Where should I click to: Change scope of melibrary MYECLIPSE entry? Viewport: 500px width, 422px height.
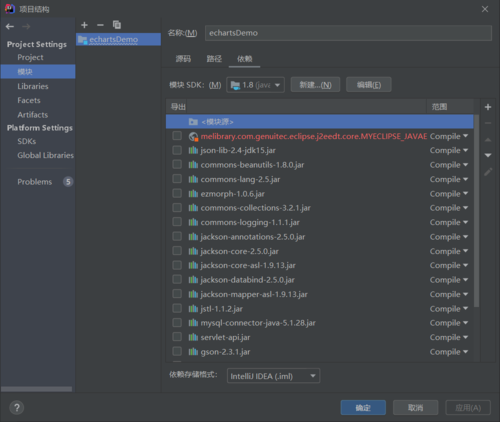[x=449, y=136]
